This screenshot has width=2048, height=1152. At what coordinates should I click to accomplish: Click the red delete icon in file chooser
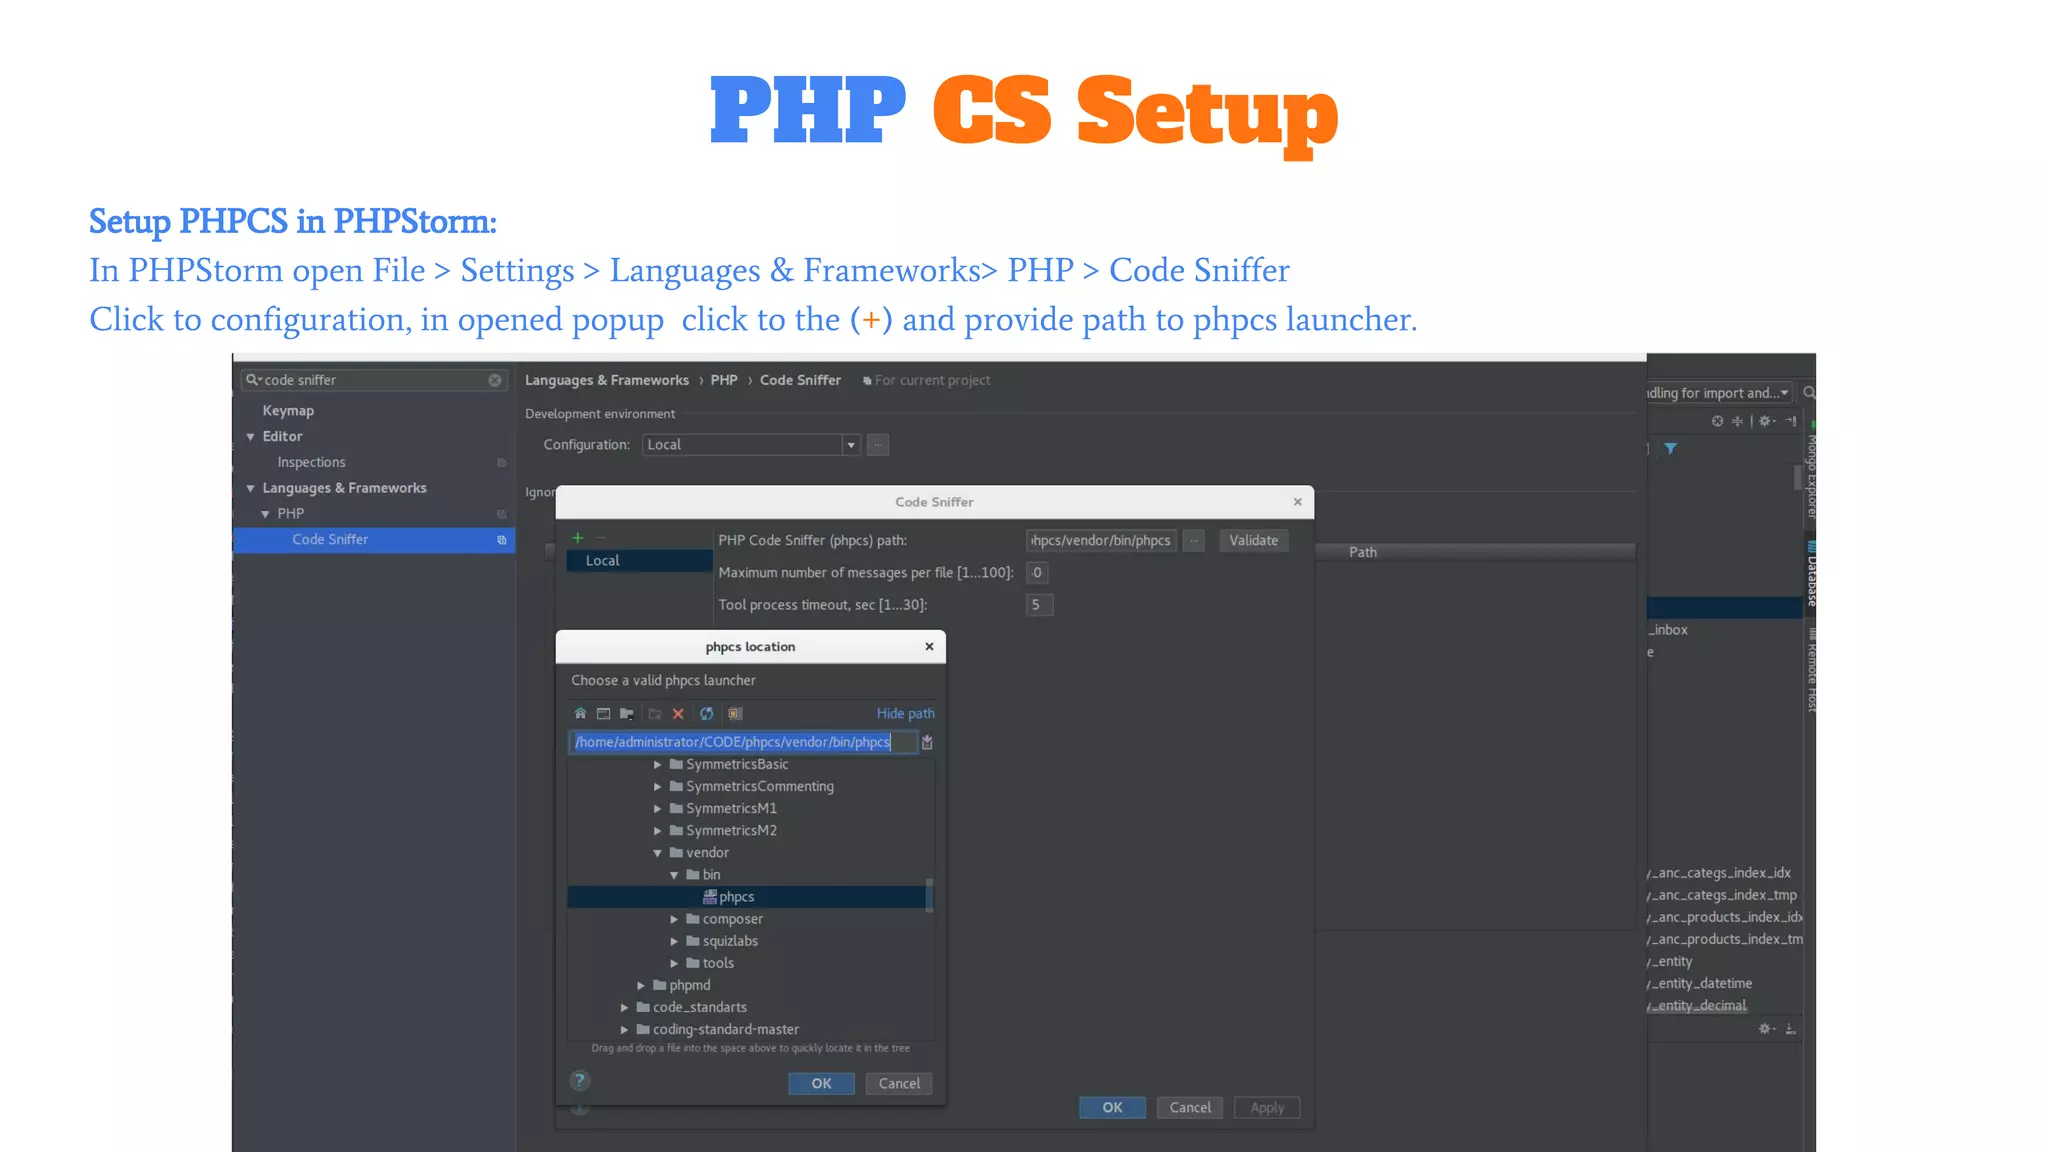point(678,714)
